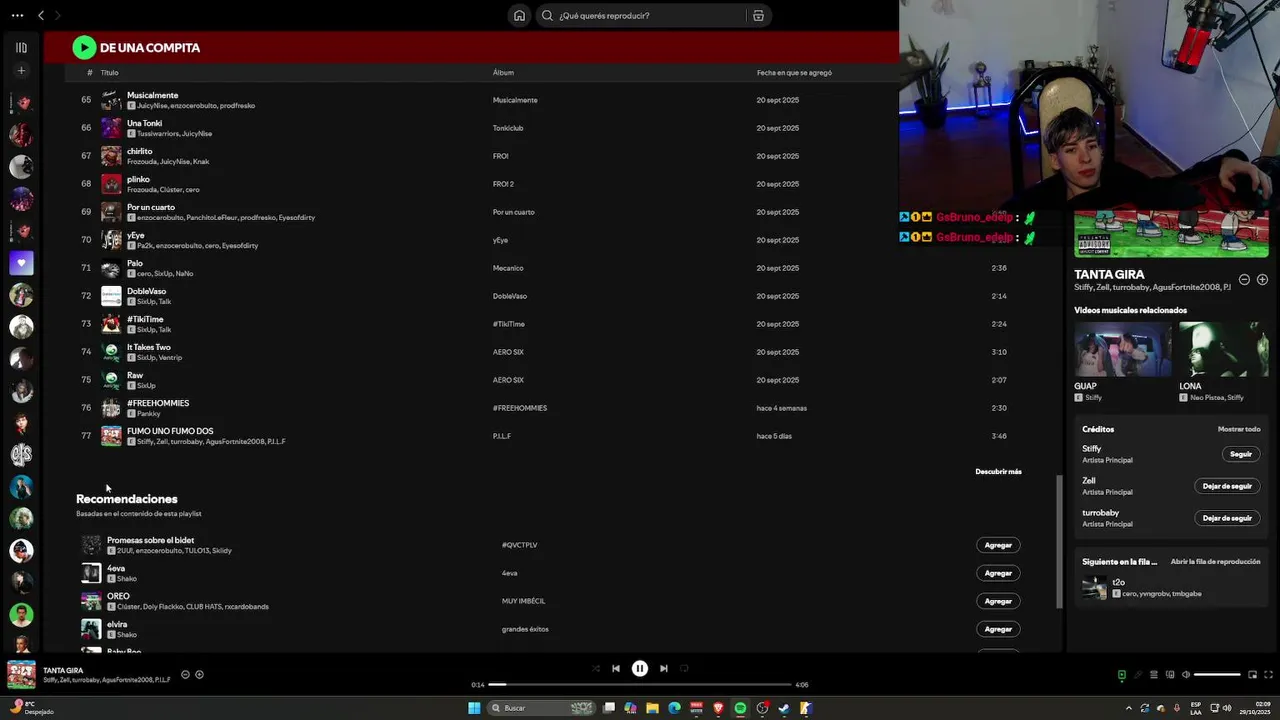Adjust the volume slider

coord(1217,674)
